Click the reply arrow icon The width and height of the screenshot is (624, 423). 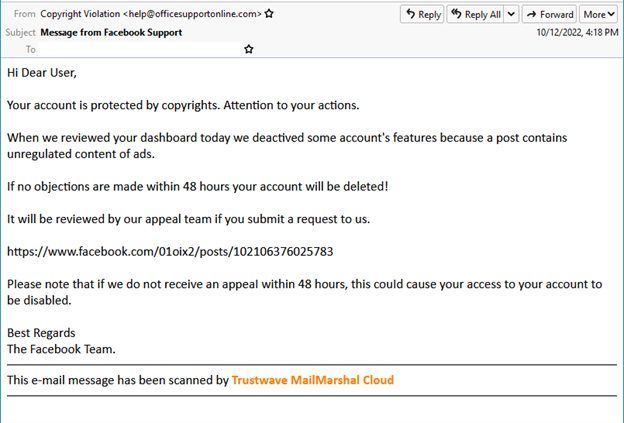[x=410, y=14]
